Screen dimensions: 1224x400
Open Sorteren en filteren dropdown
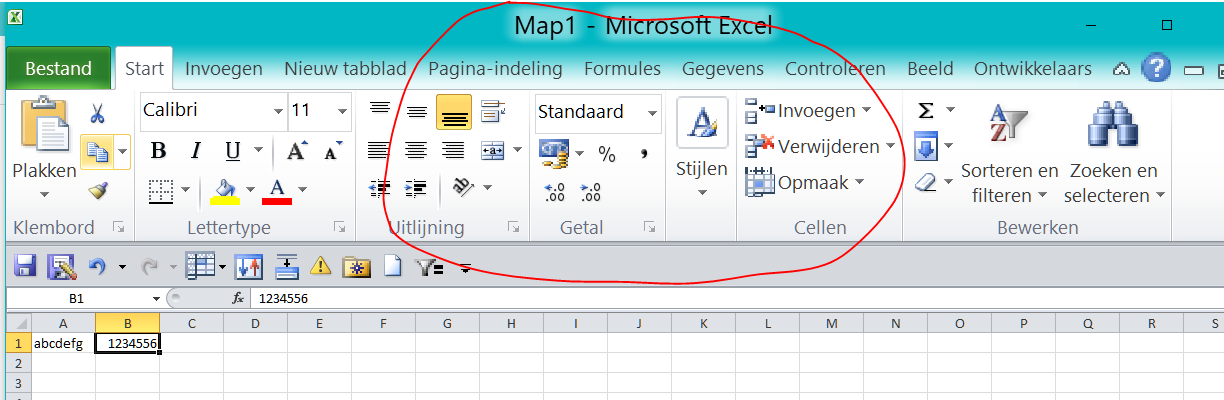(x=1008, y=183)
